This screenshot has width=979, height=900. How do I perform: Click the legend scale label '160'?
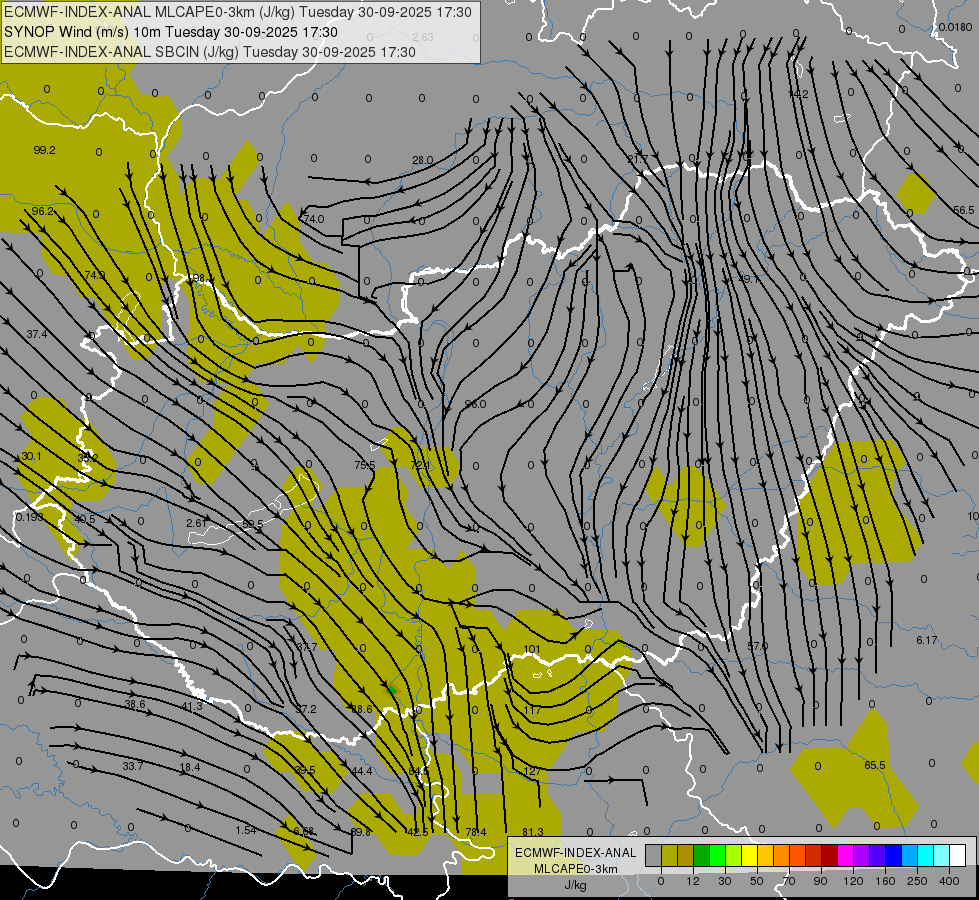click(885, 881)
